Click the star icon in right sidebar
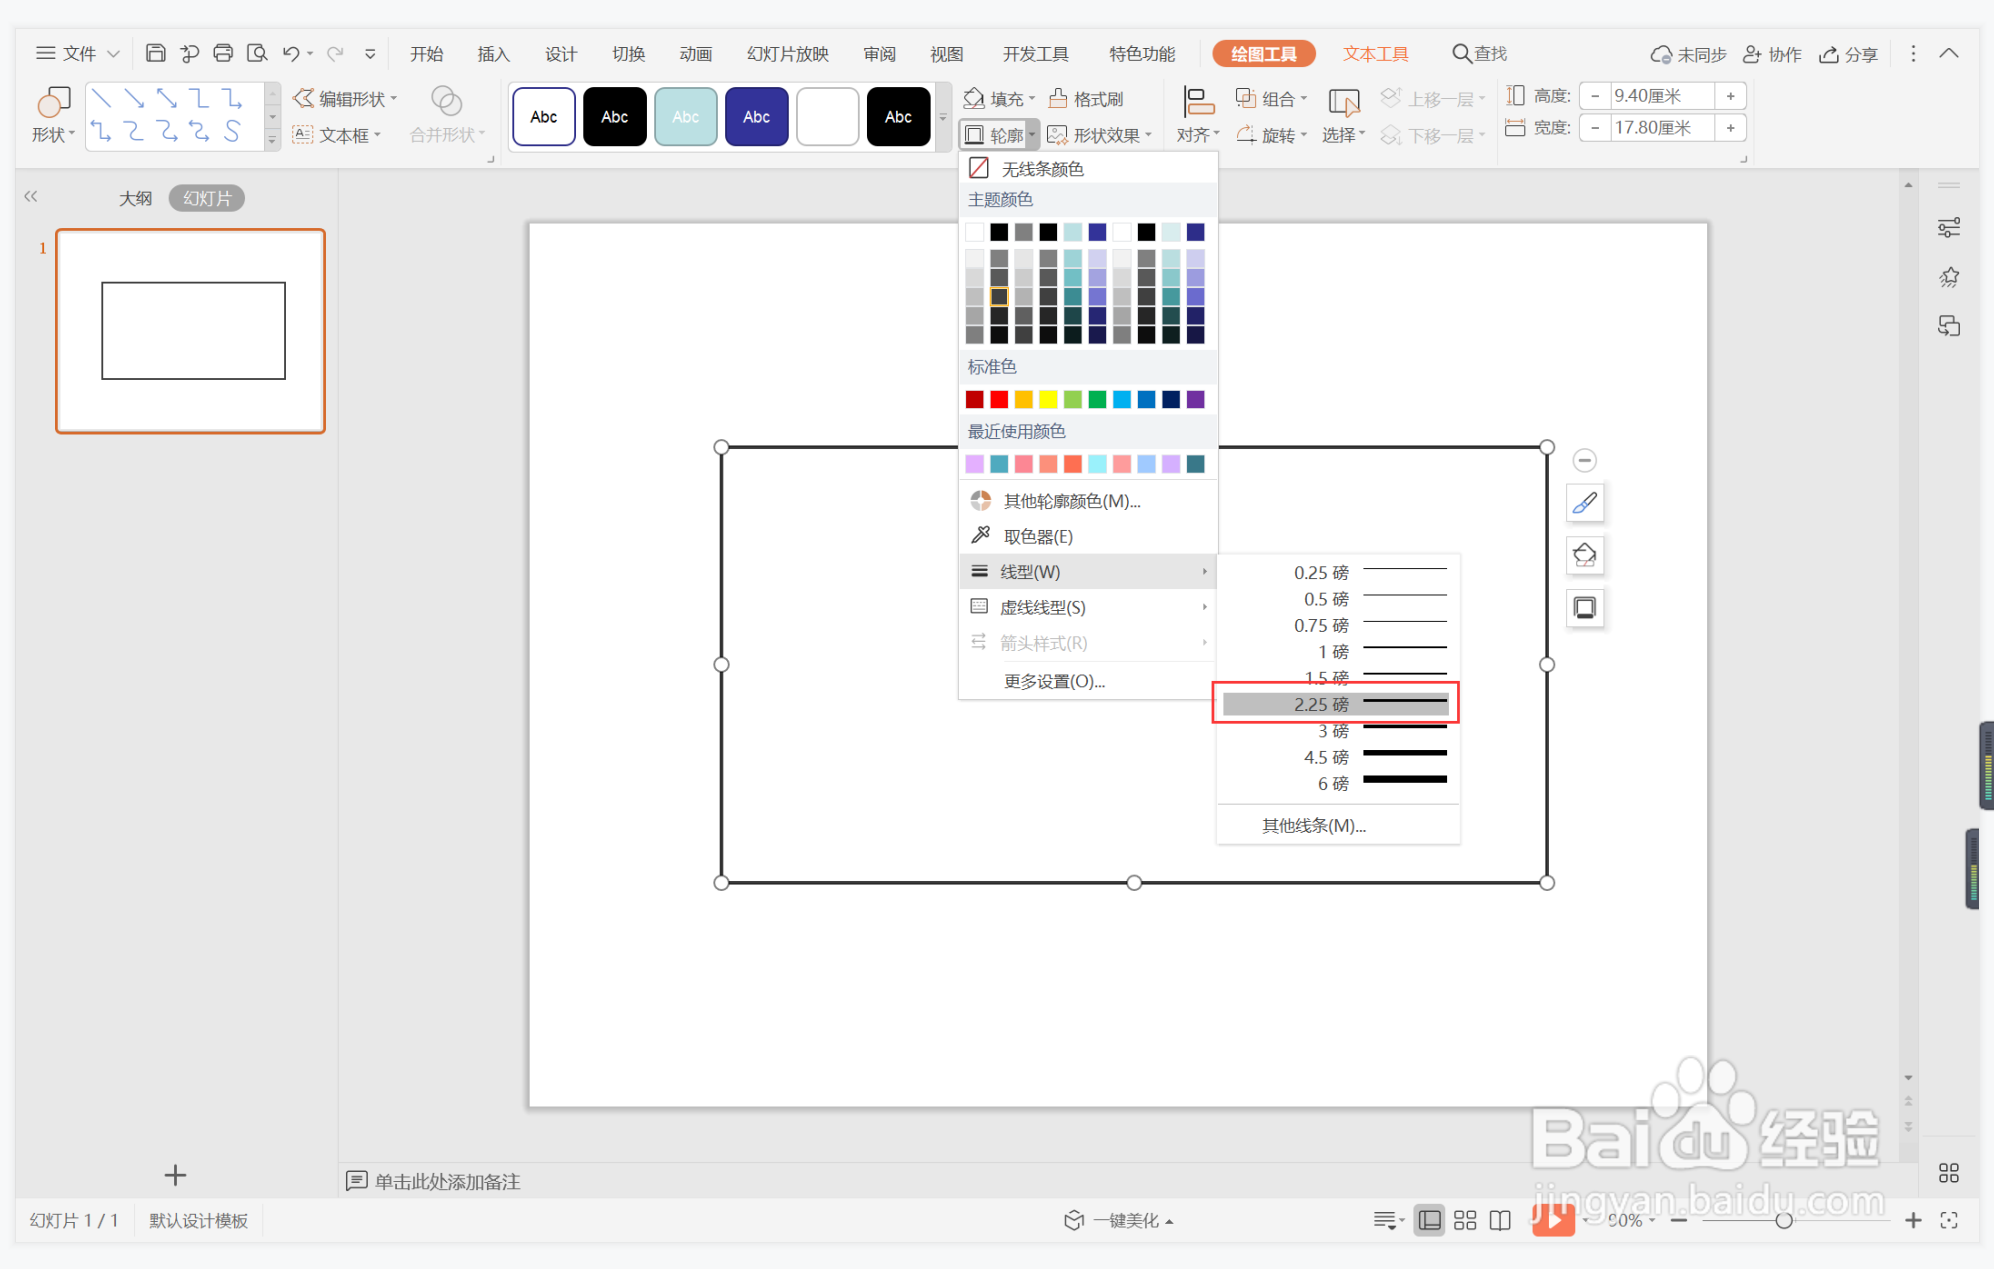 tap(1948, 277)
